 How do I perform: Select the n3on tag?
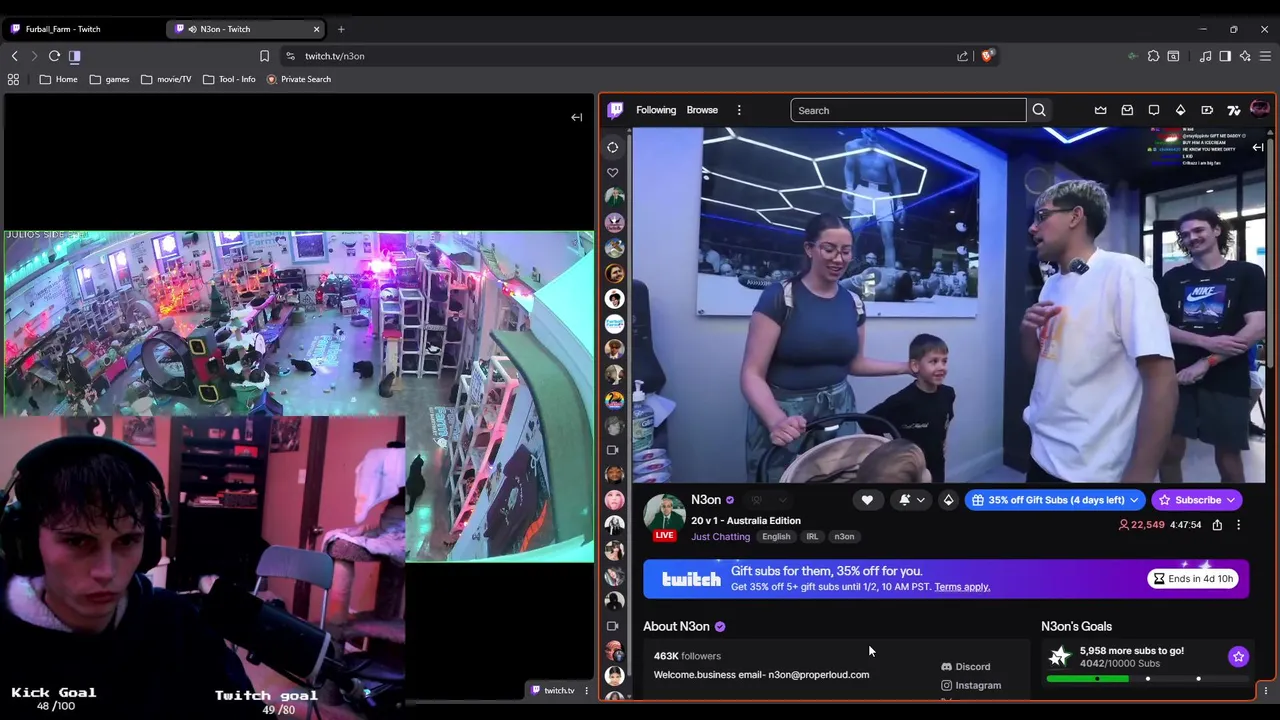pos(844,537)
